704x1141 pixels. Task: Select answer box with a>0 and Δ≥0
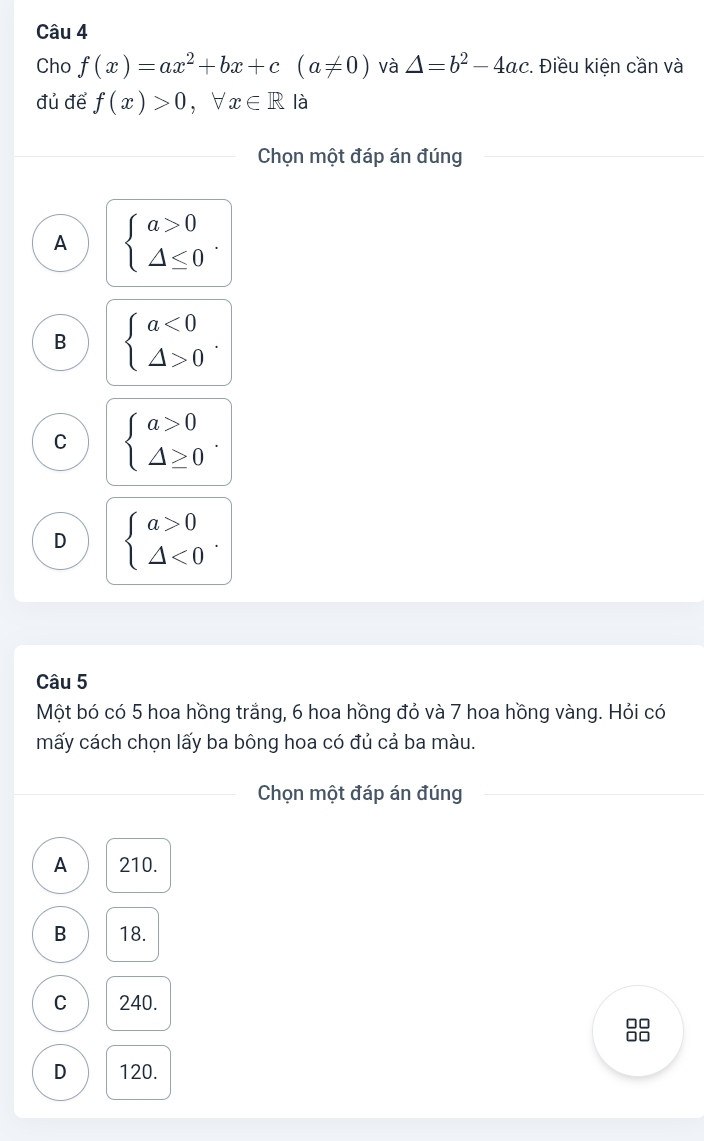click(x=169, y=441)
